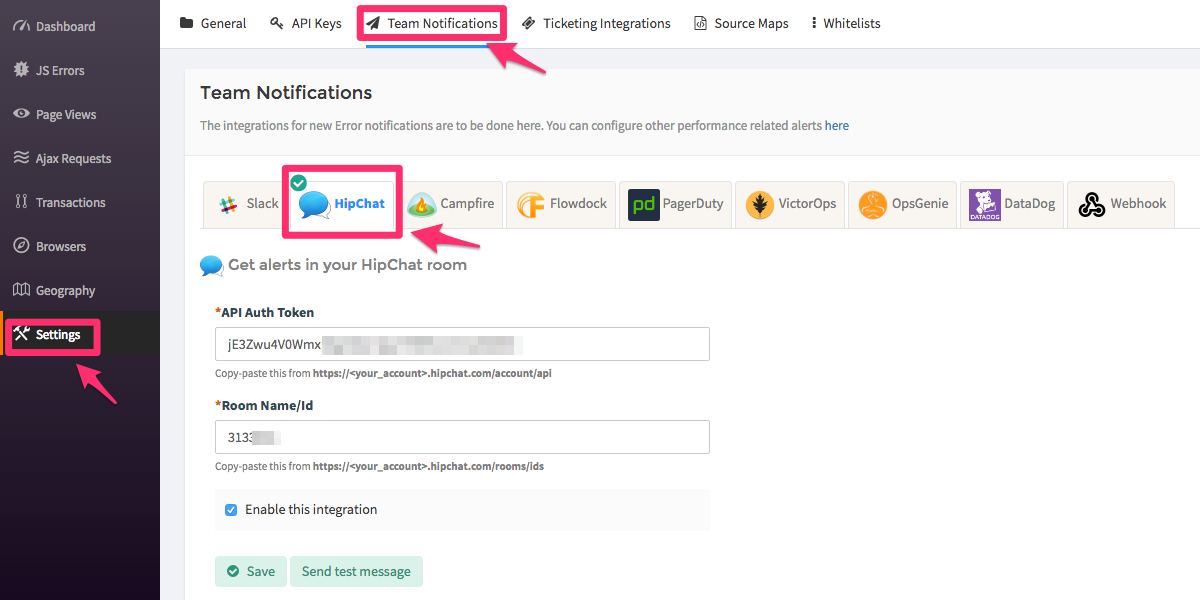
Task: Click the Source Maps file icon
Action: [700, 23]
